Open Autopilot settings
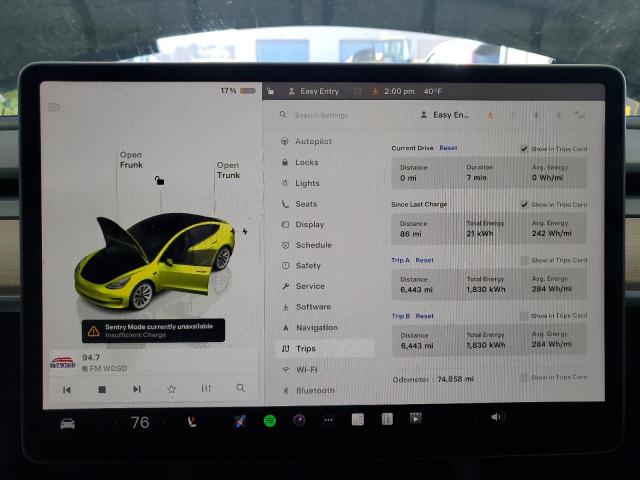Image resolution: width=640 pixels, height=480 pixels. tap(307, 141)
